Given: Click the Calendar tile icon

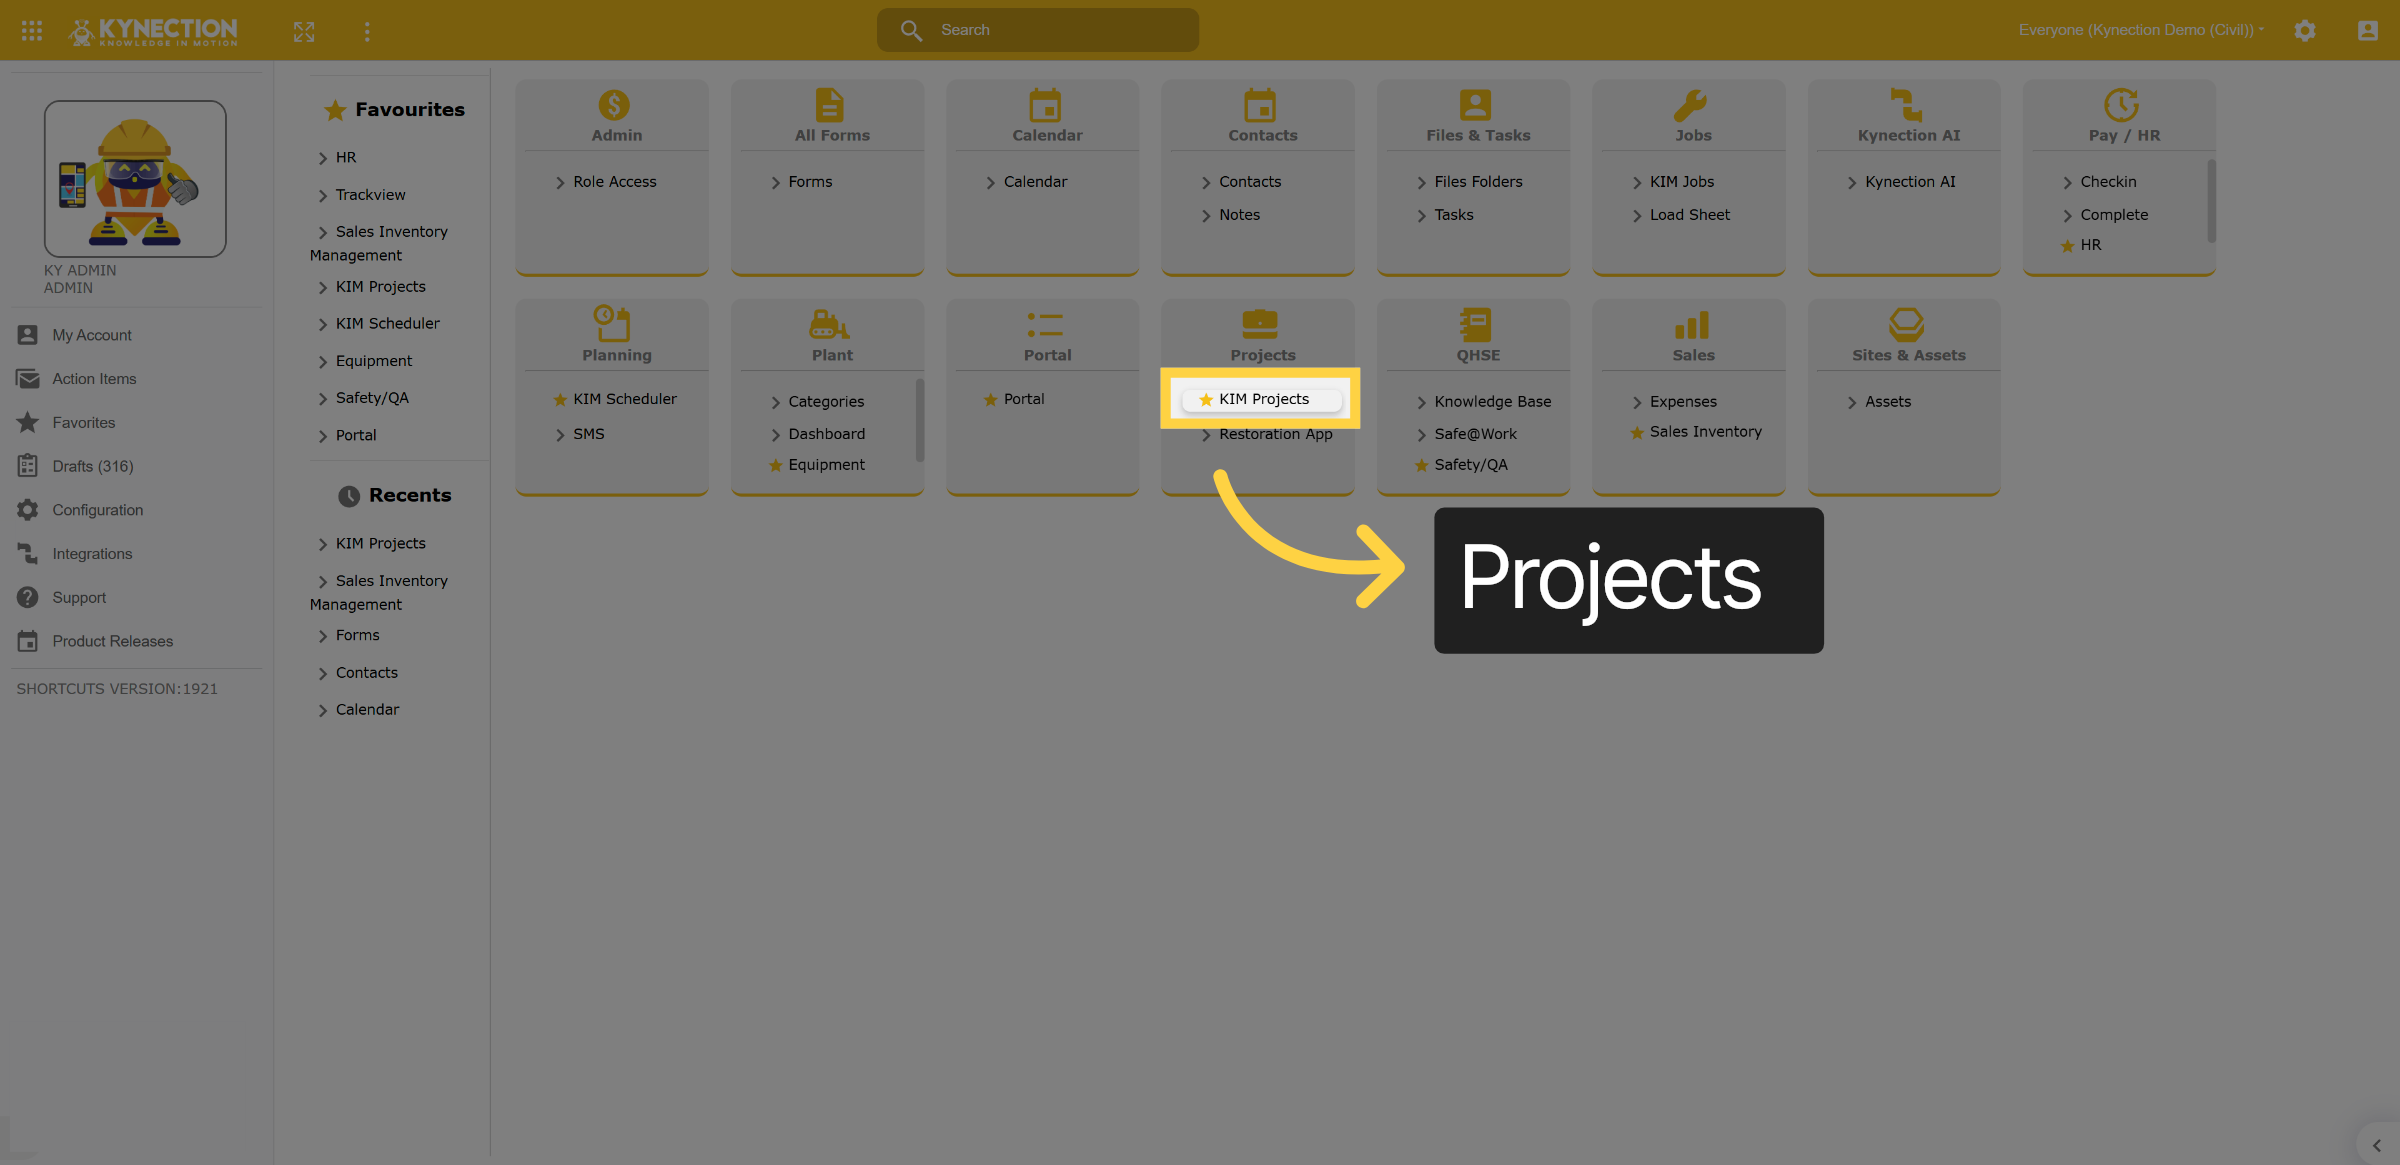Looking at the screenshot, I should coord(1045,105).
